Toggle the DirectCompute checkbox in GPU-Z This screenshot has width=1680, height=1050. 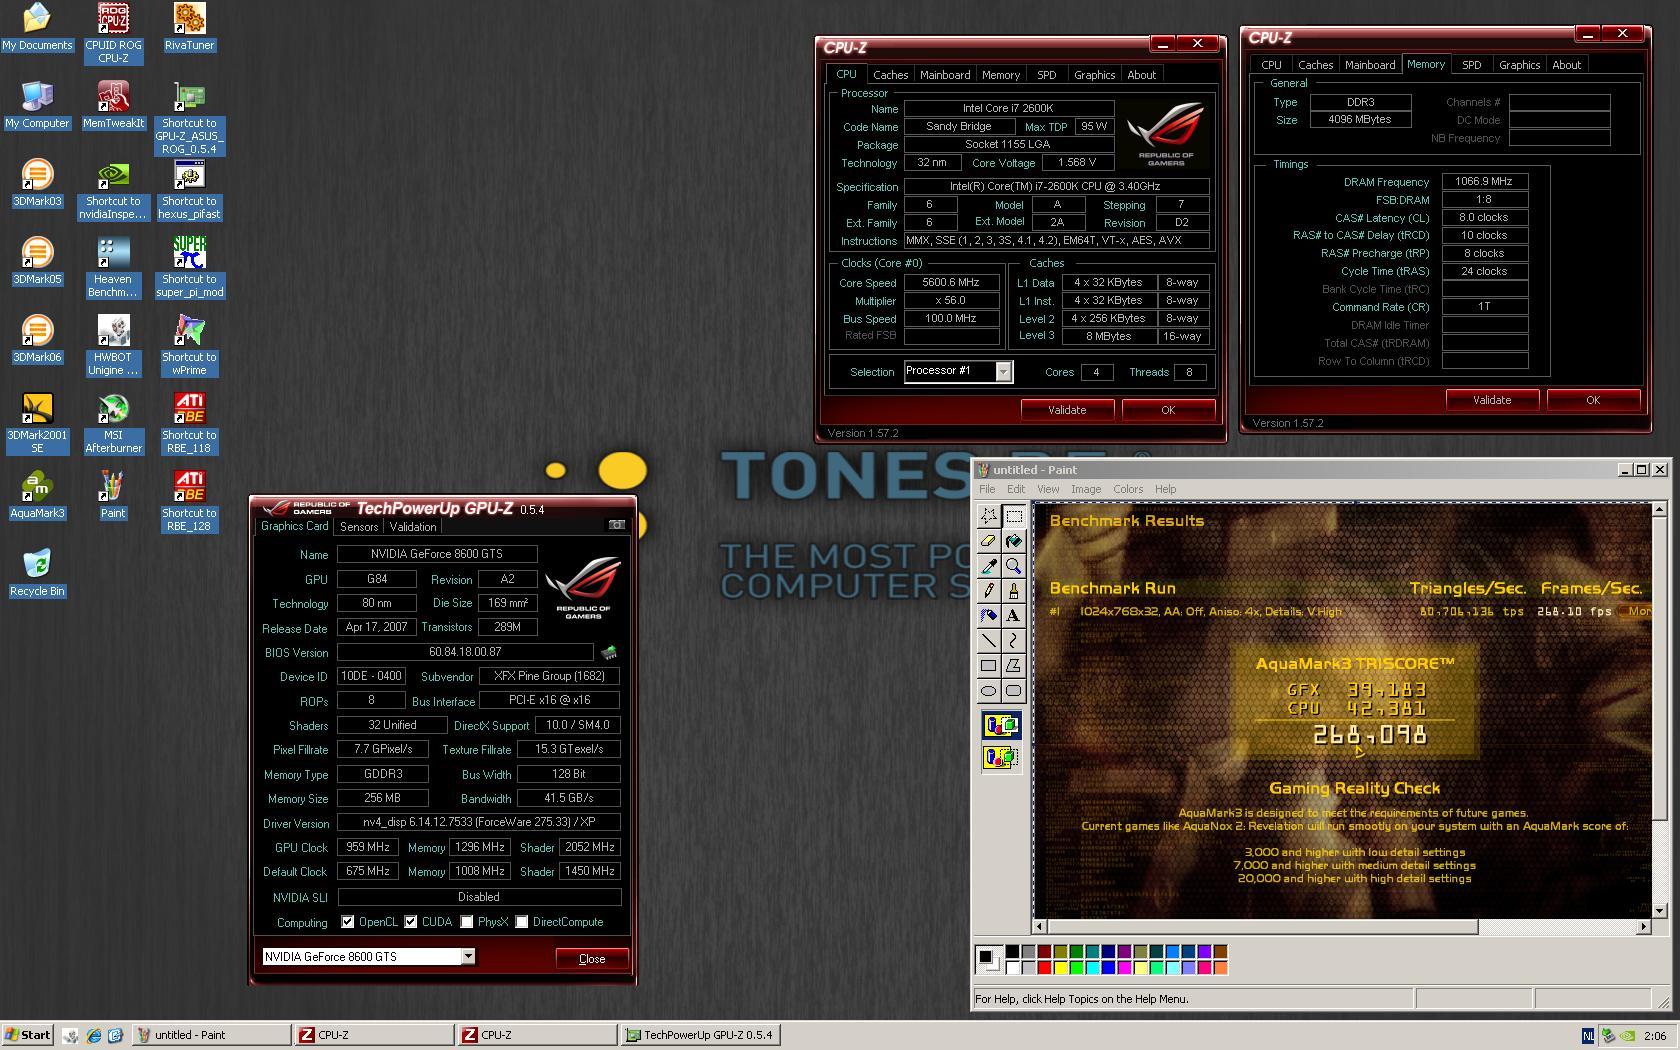[x=521, y=922]
